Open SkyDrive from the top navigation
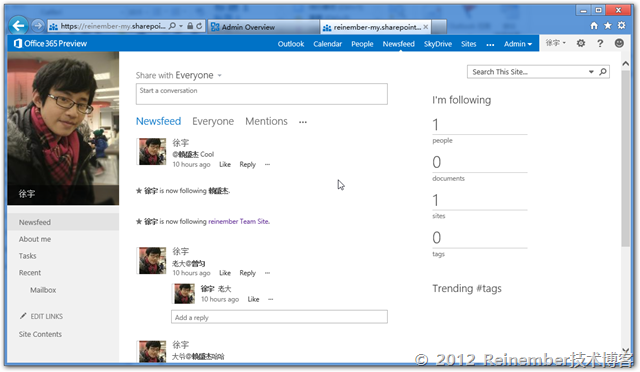 (438, 44)
